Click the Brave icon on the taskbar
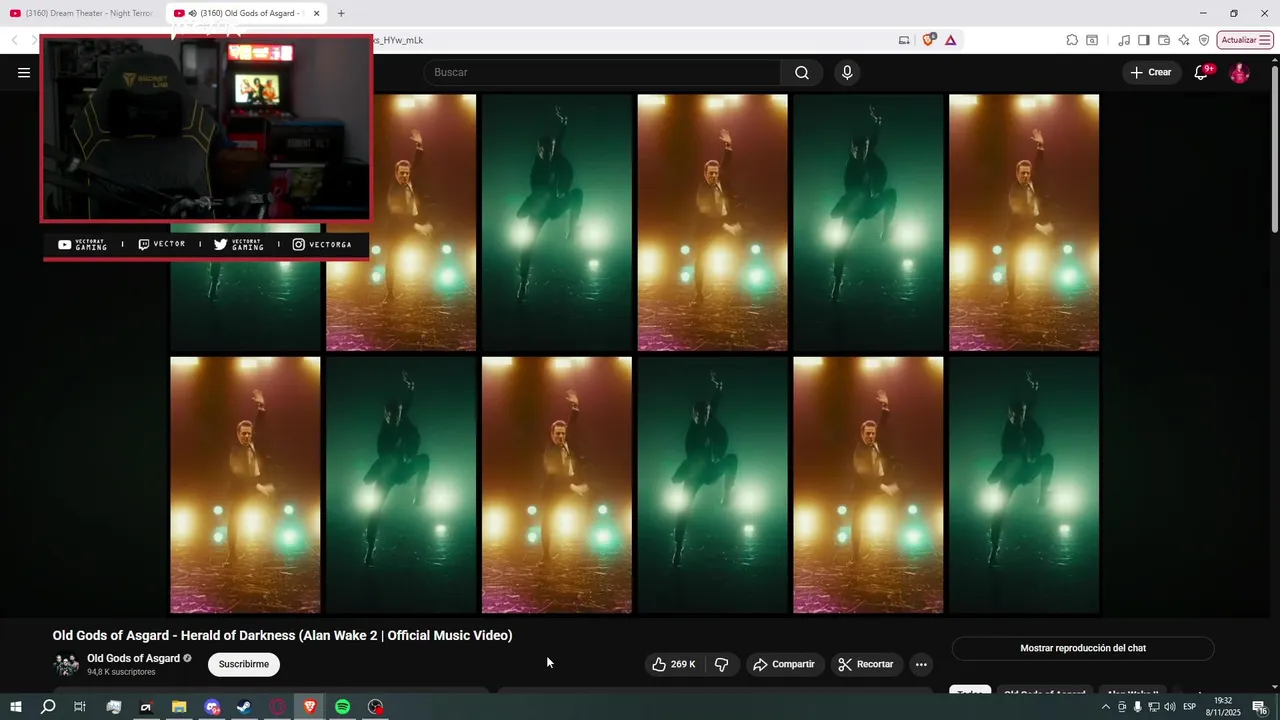Image resolution: width=1280 pixels, height=720 pixels. tap(310, 707)
